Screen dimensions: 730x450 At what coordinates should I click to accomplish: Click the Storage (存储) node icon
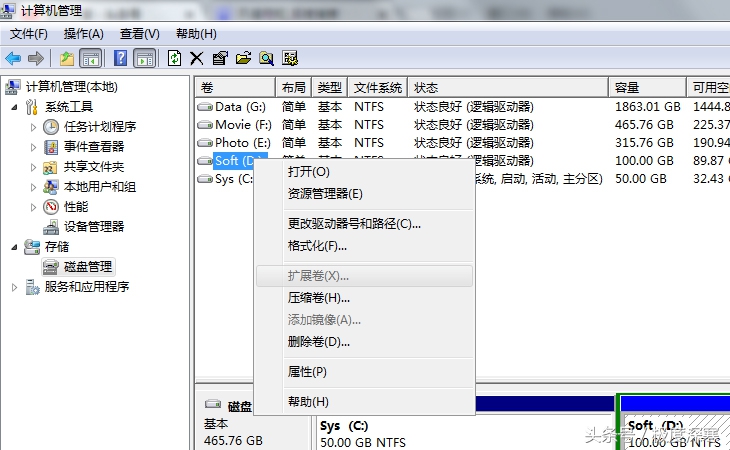(32, 247)
